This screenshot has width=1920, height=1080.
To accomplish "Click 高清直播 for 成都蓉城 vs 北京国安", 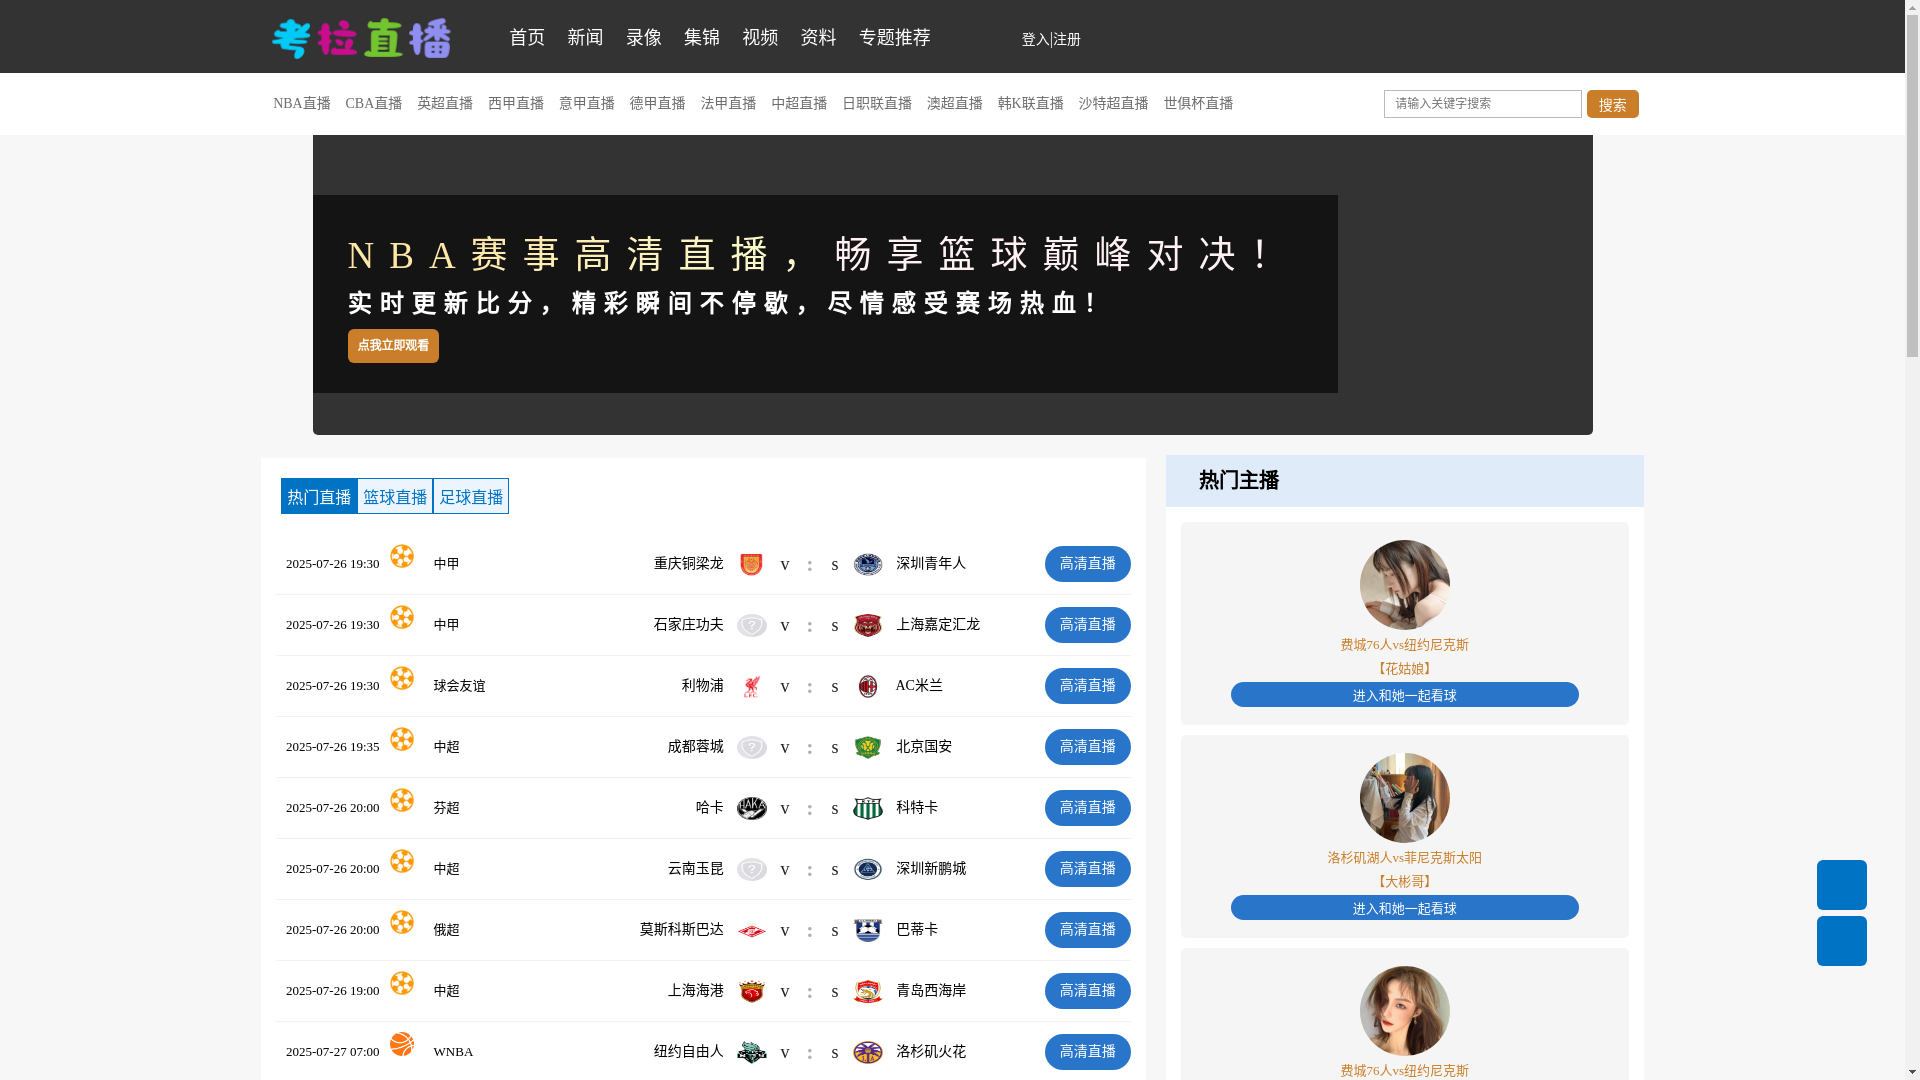I will pyautogui.click(x=1088, y=747).
